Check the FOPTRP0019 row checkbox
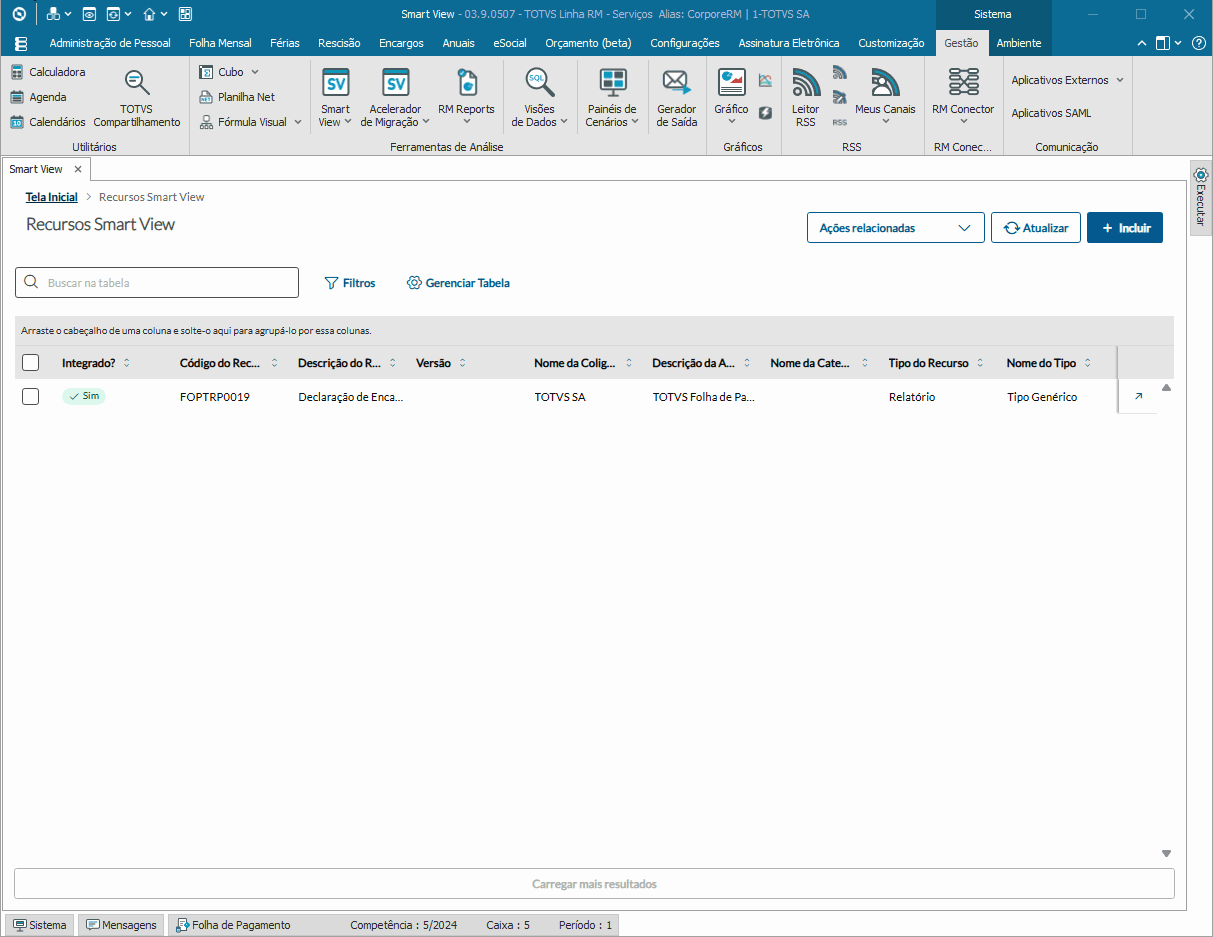This screenshot has height=937, width=1213. (x=31, y=397)
